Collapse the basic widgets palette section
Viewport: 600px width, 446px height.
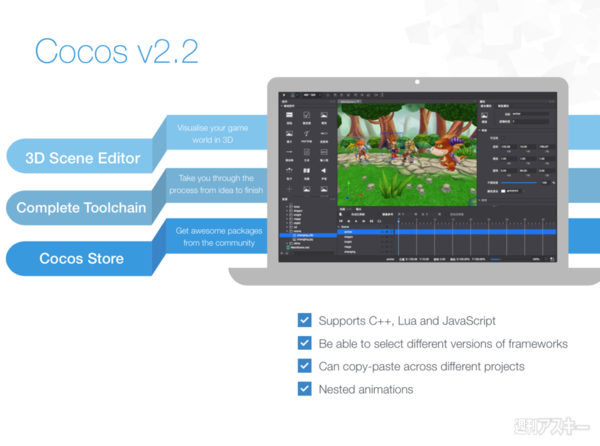pos(282,106)
